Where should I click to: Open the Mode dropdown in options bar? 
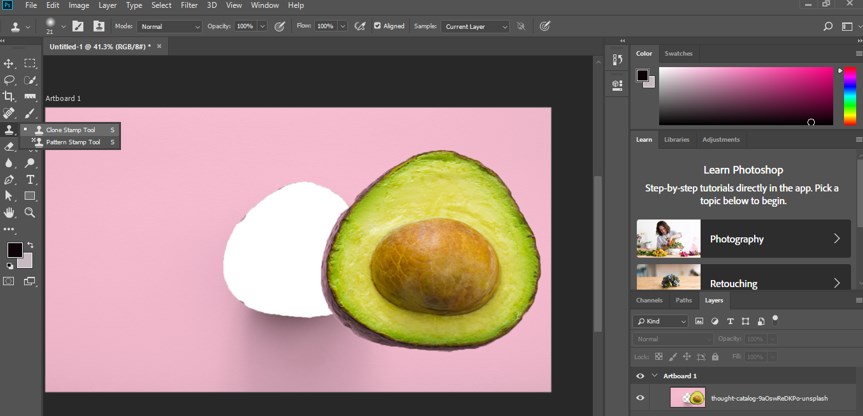(x=169, y=27)
